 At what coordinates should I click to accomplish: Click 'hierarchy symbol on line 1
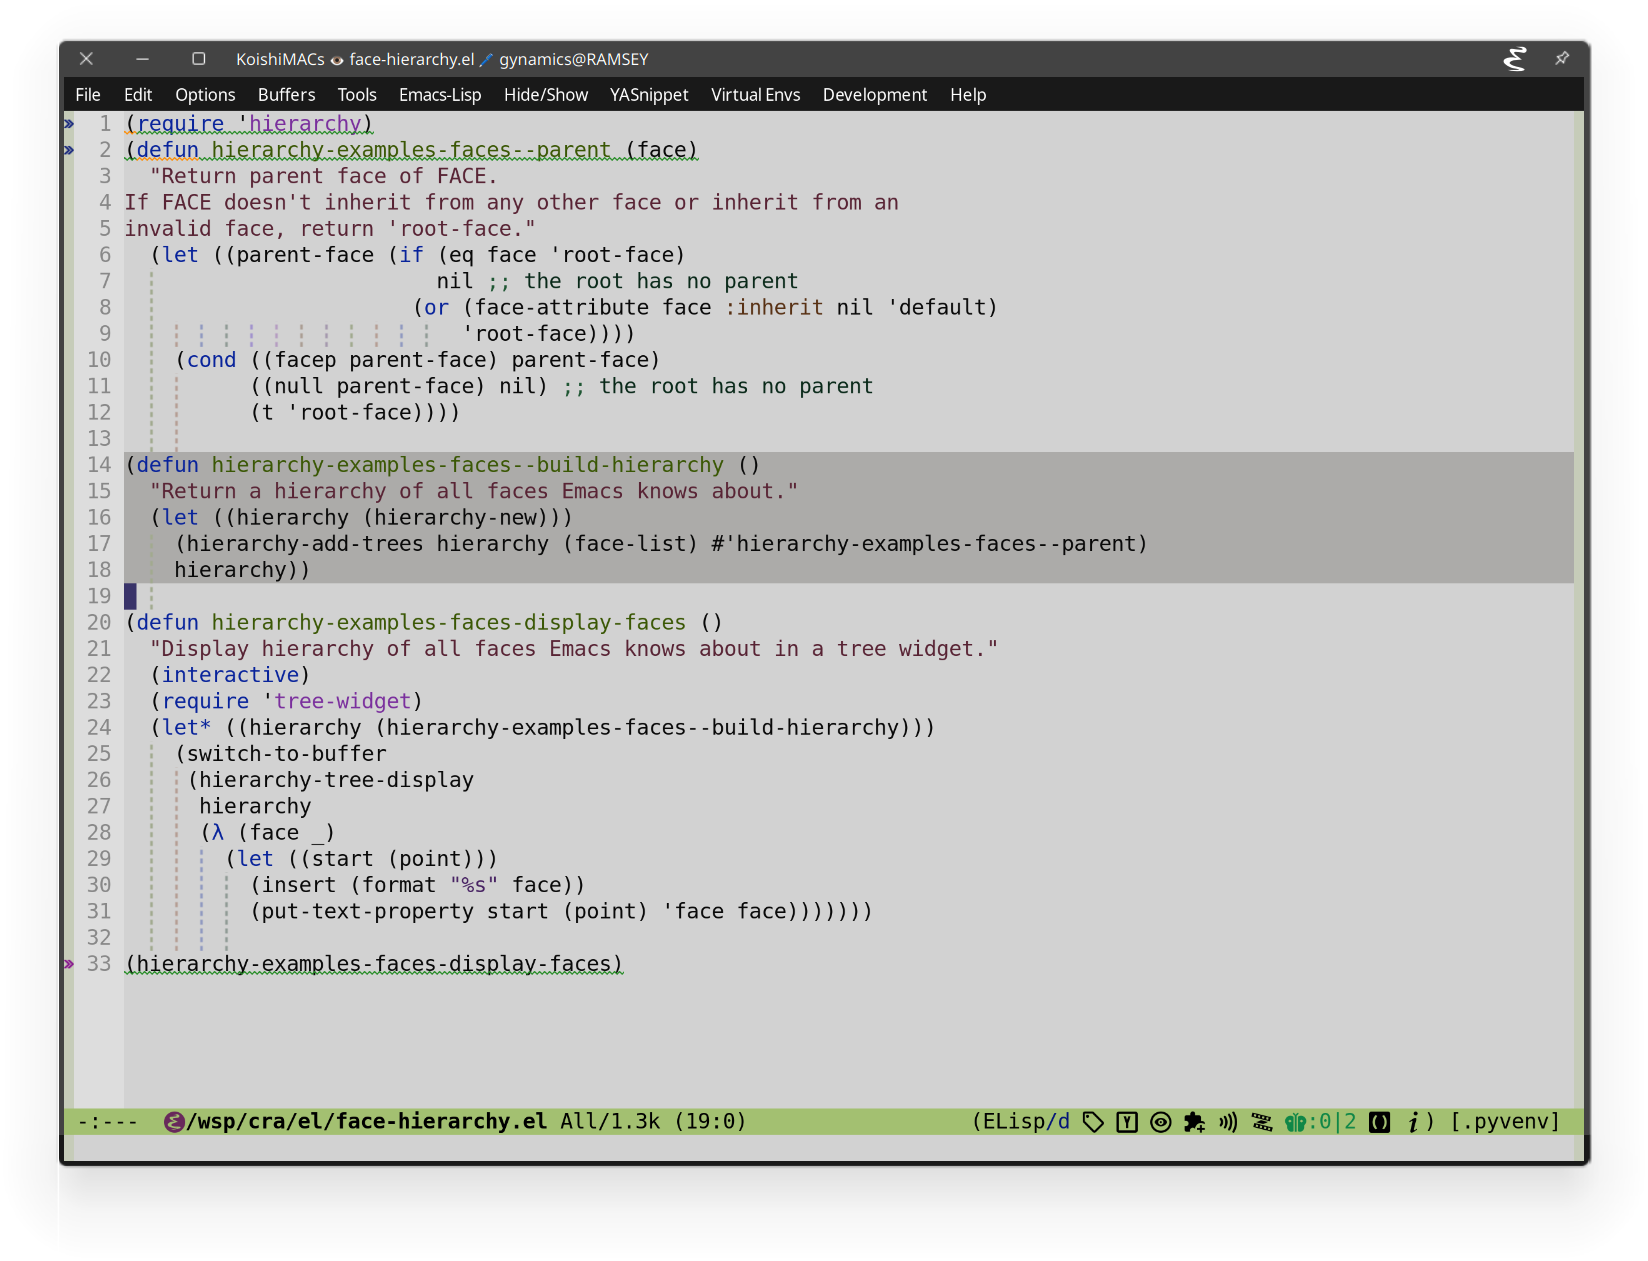(x=299, y=124)
